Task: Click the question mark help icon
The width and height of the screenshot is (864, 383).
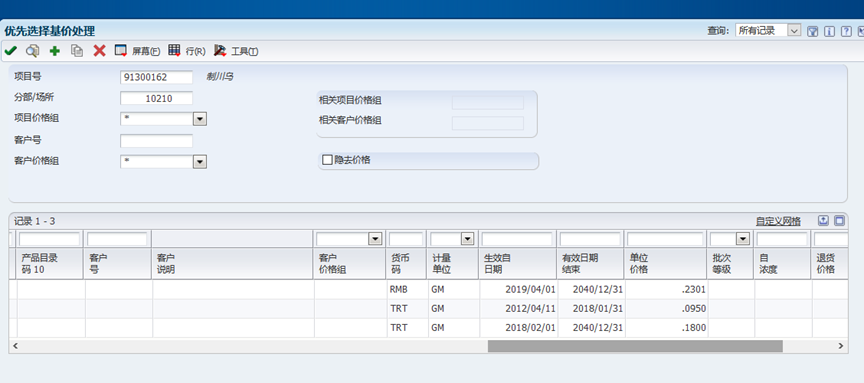Action: tap(846, 31)
